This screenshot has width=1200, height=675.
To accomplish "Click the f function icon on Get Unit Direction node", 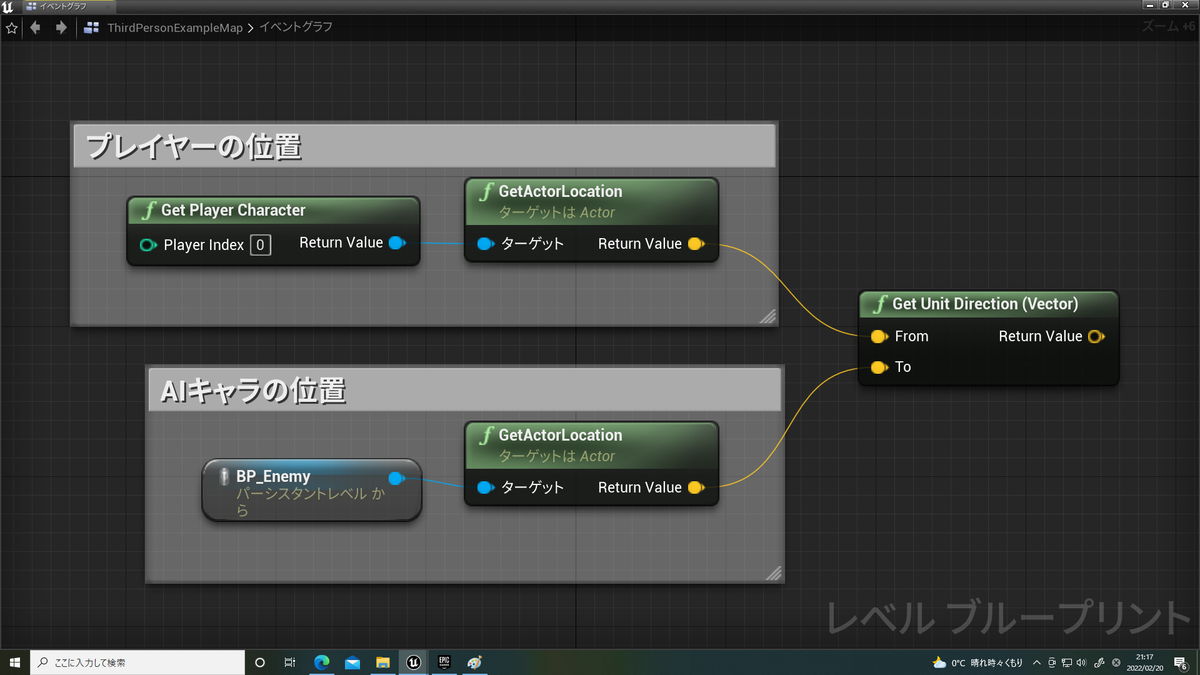I will point(880,303).
